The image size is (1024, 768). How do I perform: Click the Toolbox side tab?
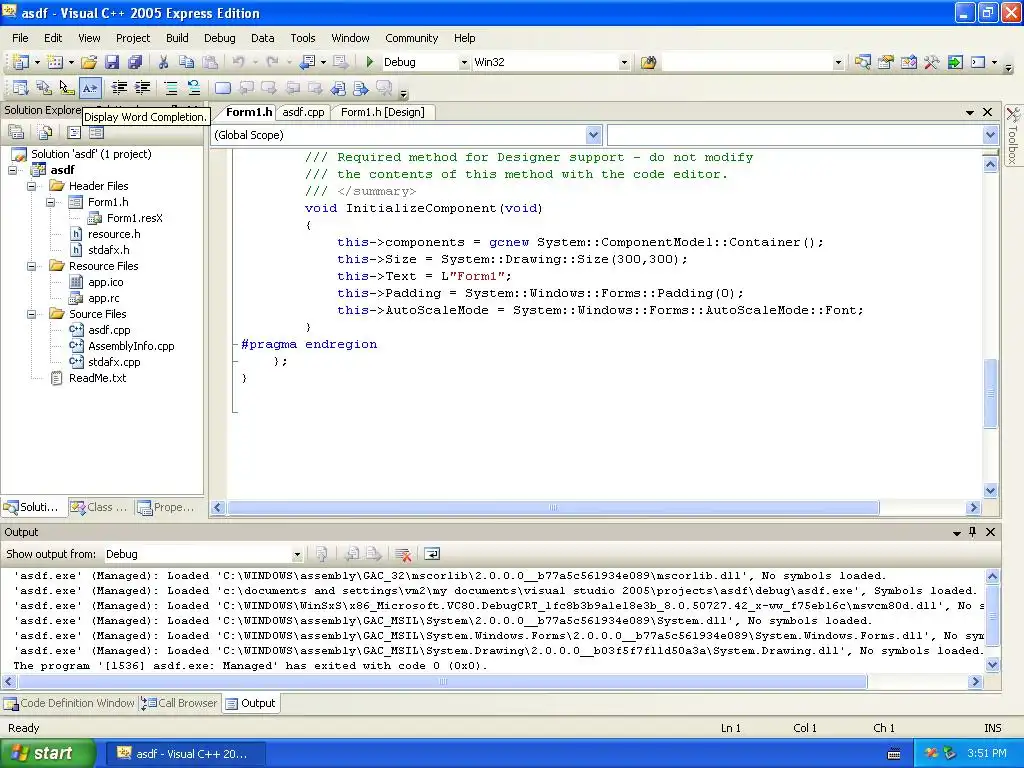(x=1013, y=135)
